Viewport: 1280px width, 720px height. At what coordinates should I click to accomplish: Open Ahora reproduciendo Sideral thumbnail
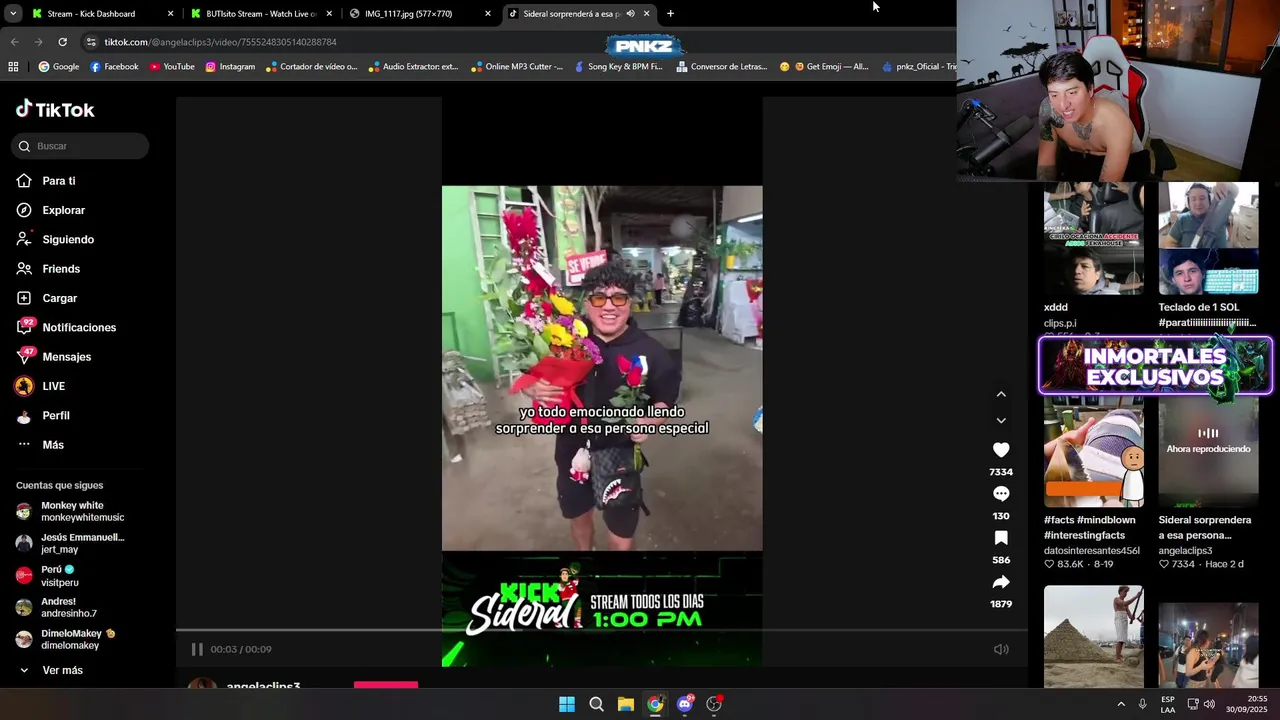pos(1208,452)
